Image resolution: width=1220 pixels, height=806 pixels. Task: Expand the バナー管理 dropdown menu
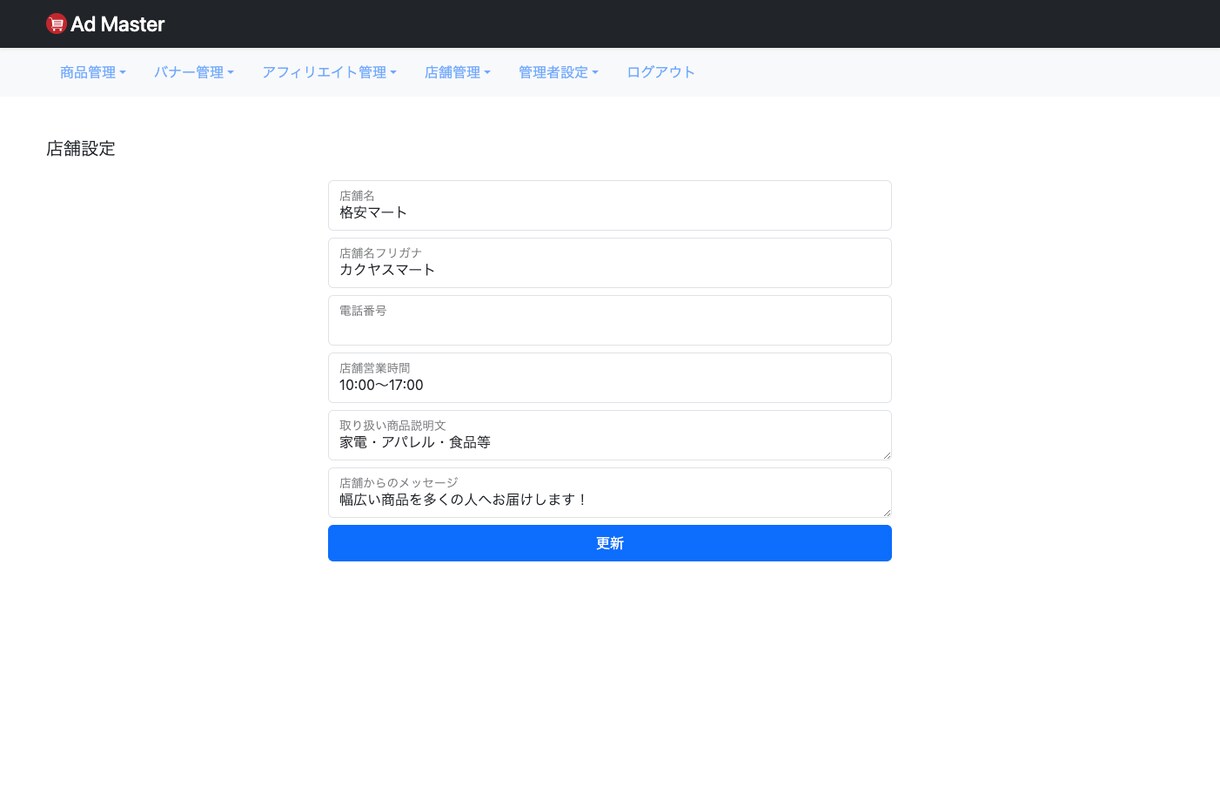click(194, 72)
